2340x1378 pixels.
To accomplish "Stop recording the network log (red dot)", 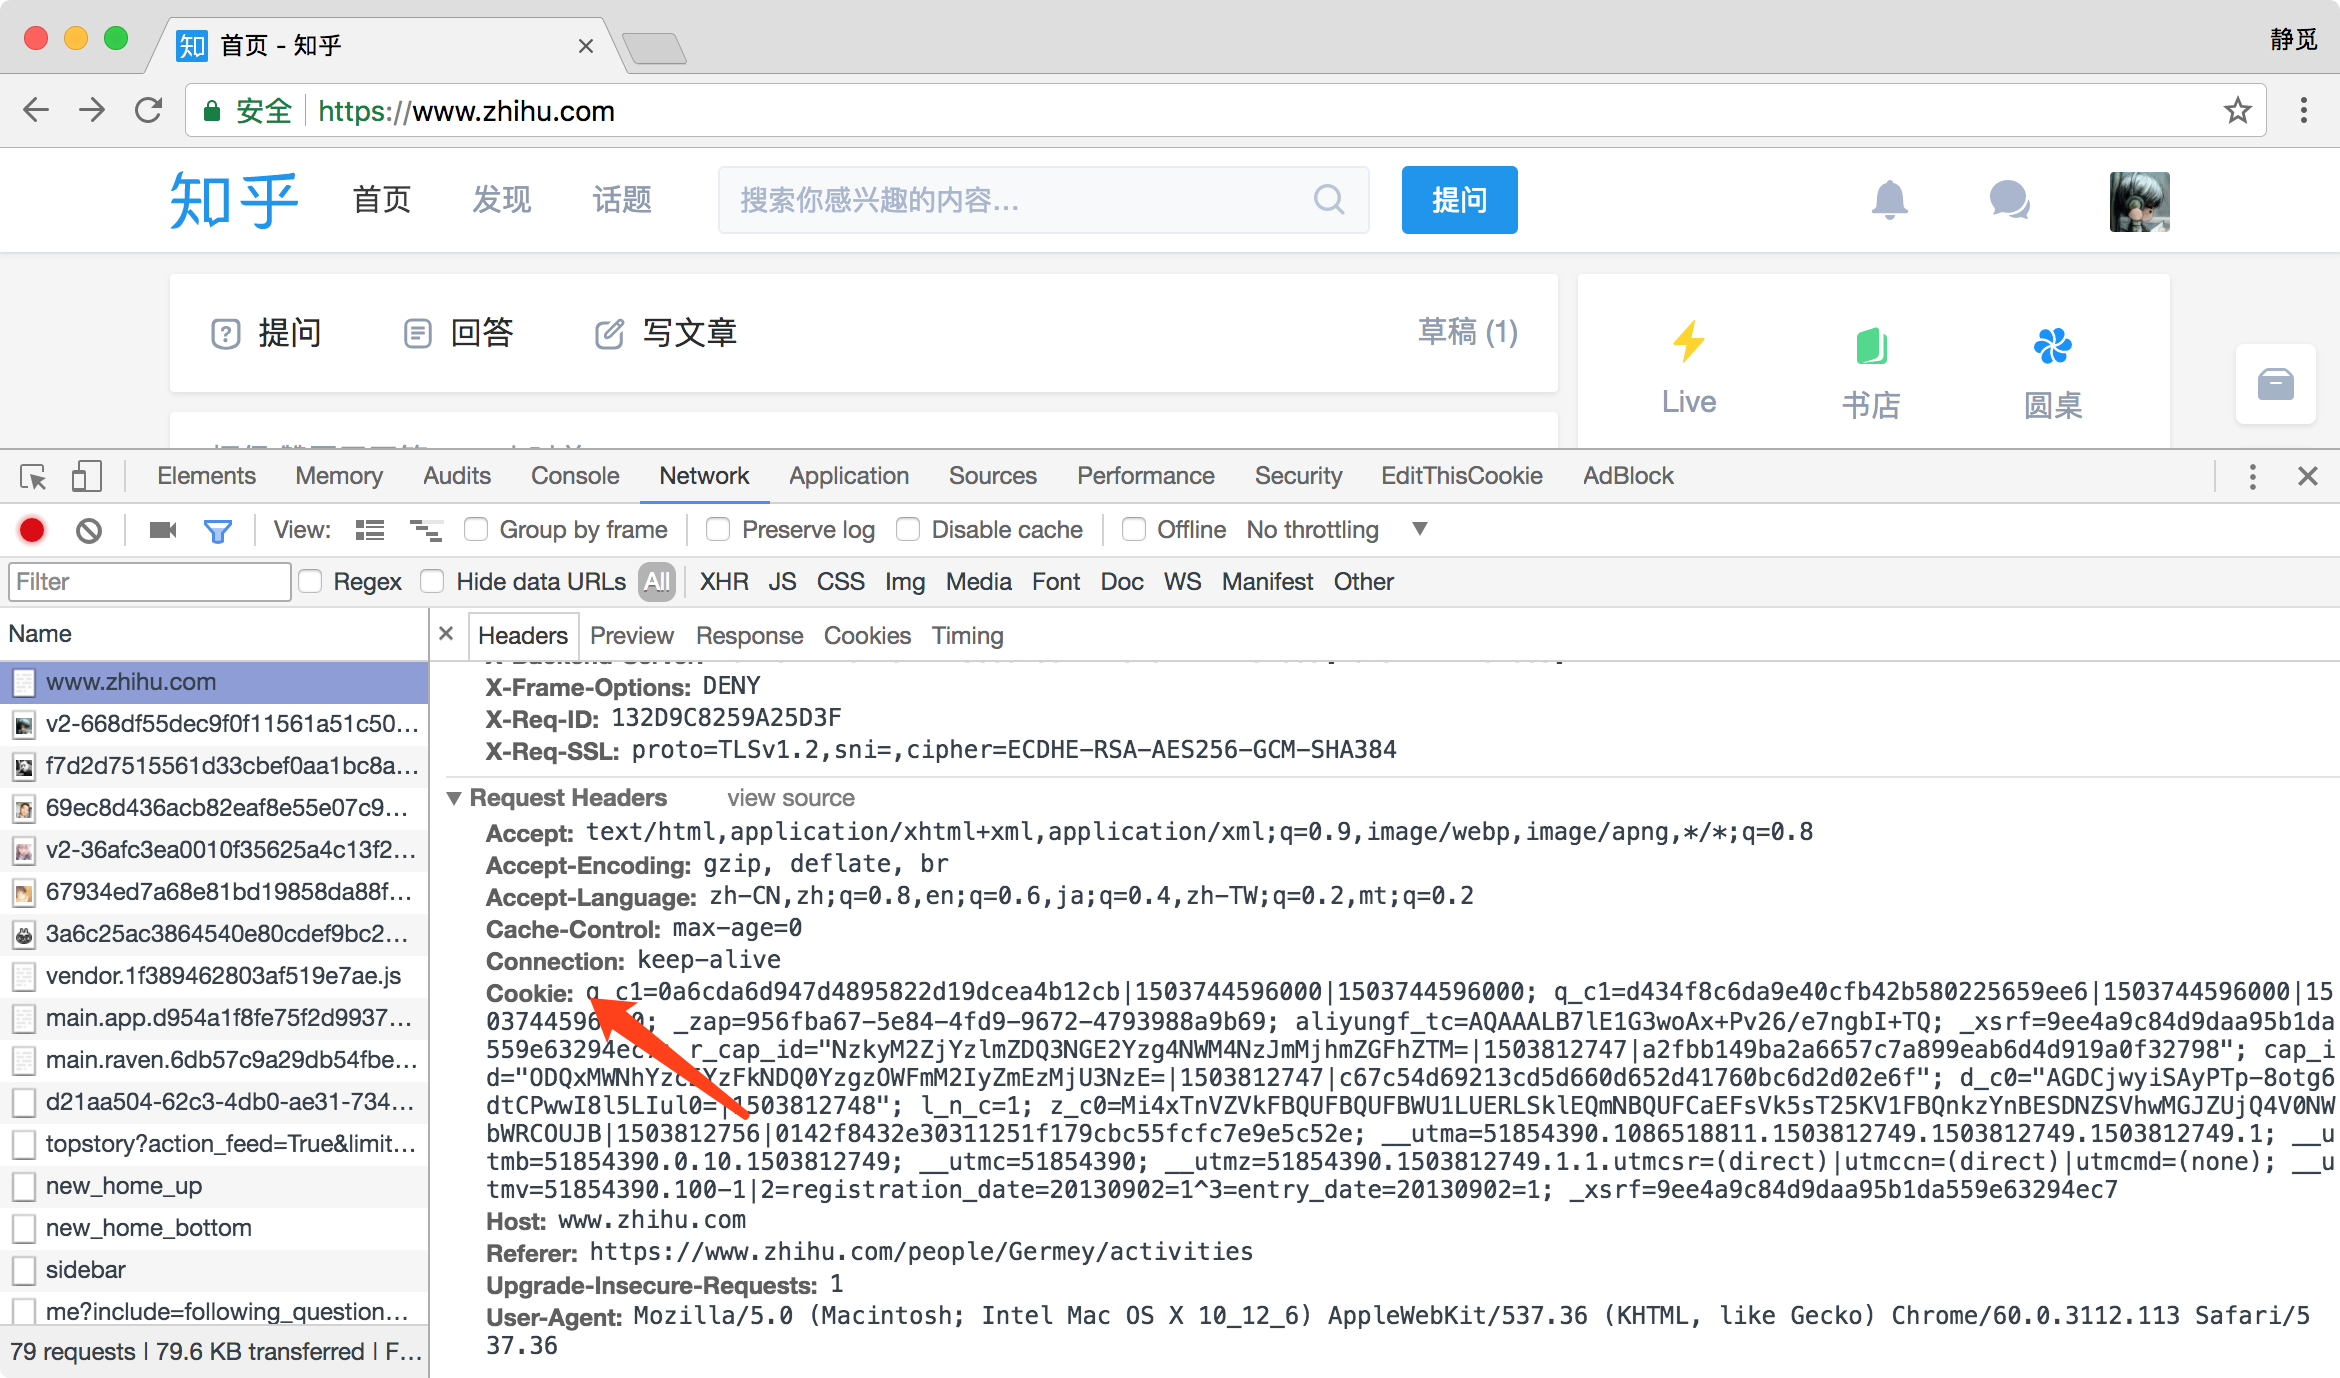I will pyautogui.click(x=32, y=530).
